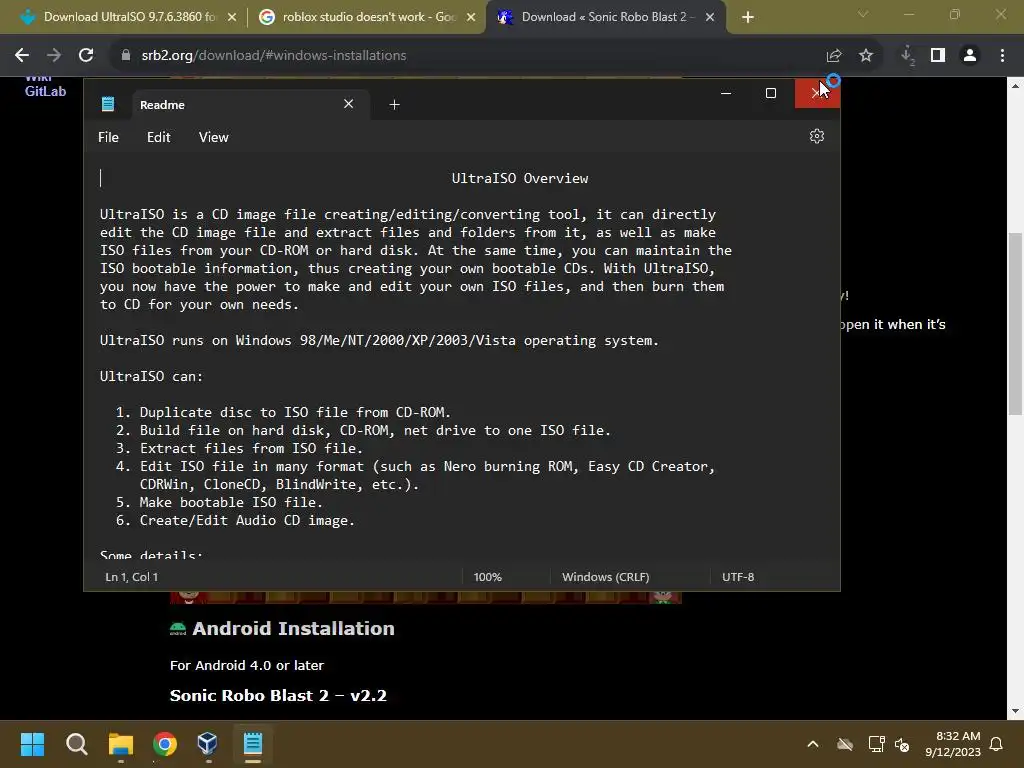Minimize the Notepad window
This screenshot has height=768, width=1024.
tap(726, 93)
